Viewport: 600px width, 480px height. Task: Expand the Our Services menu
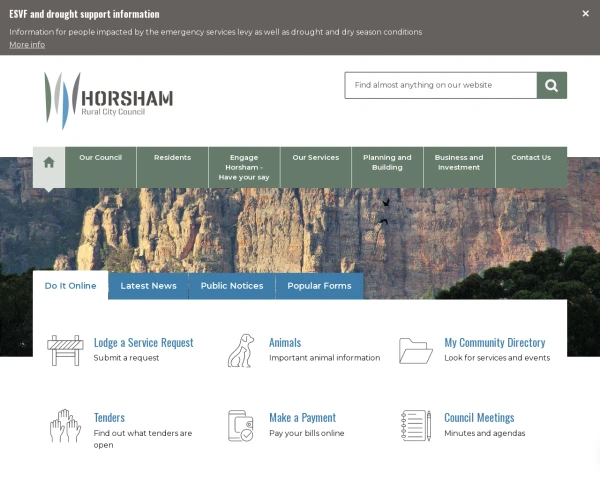[x=315, y=158]
